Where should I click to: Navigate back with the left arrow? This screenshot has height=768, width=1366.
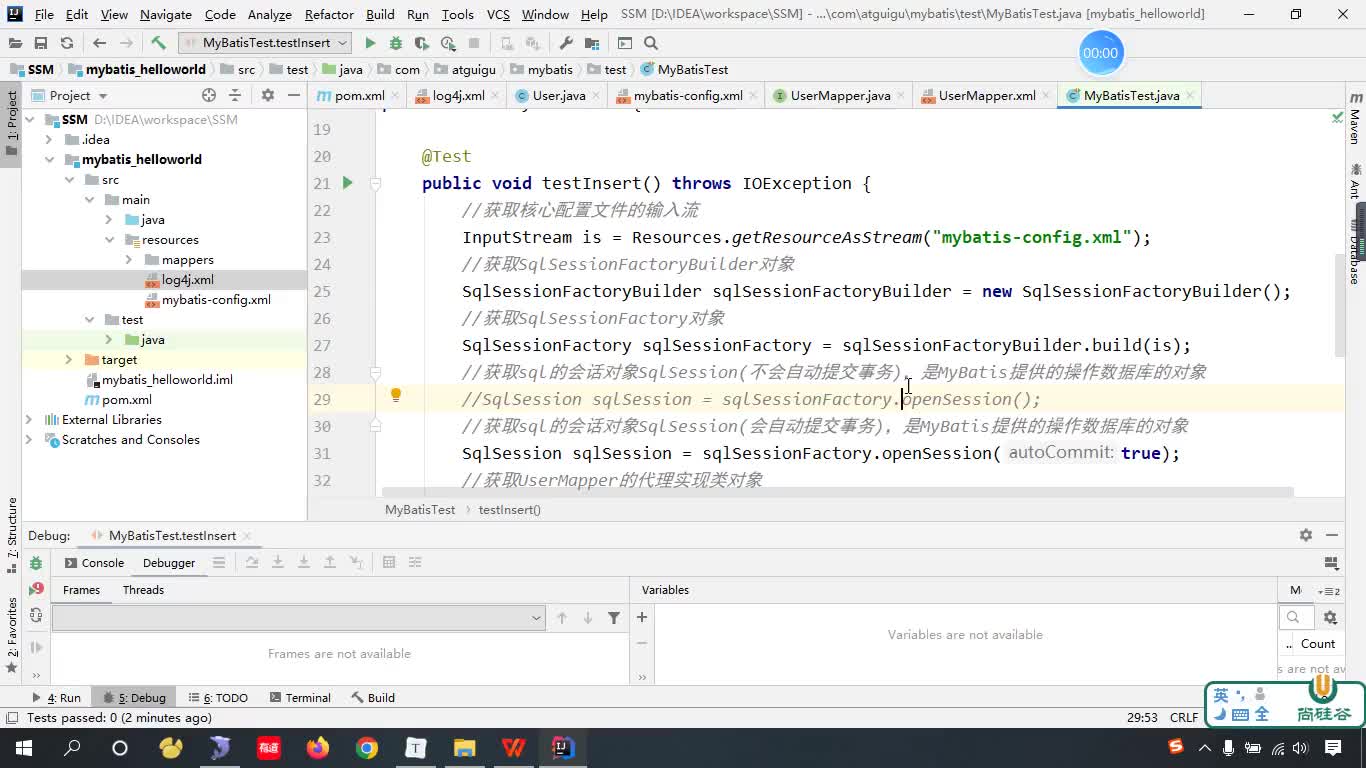99,43
